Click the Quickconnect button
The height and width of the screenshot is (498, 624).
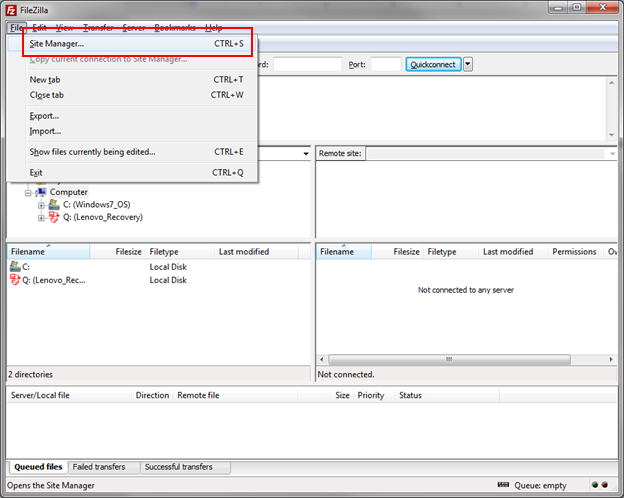pos(433,64)
